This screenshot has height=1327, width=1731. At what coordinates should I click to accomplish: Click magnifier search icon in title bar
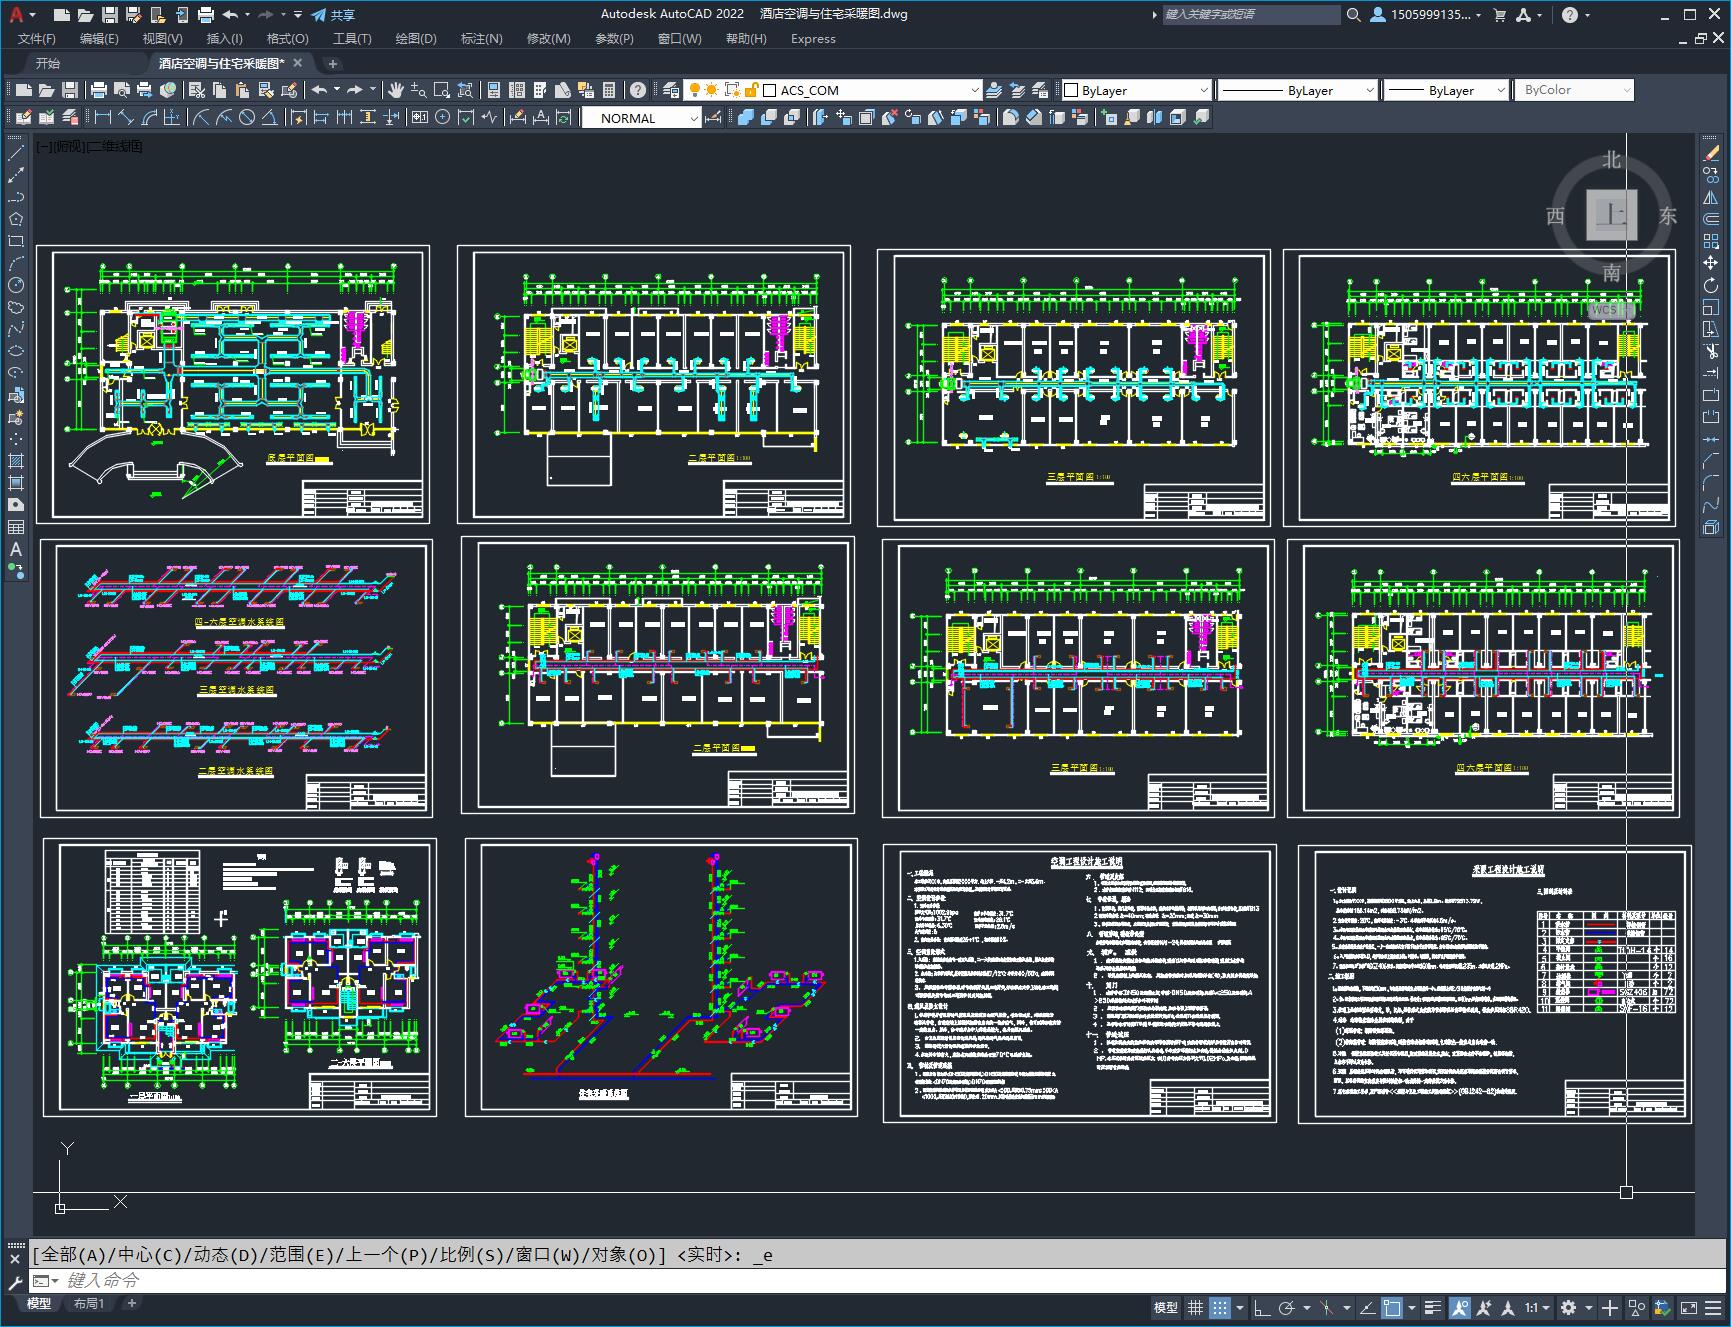point(1353,15)
